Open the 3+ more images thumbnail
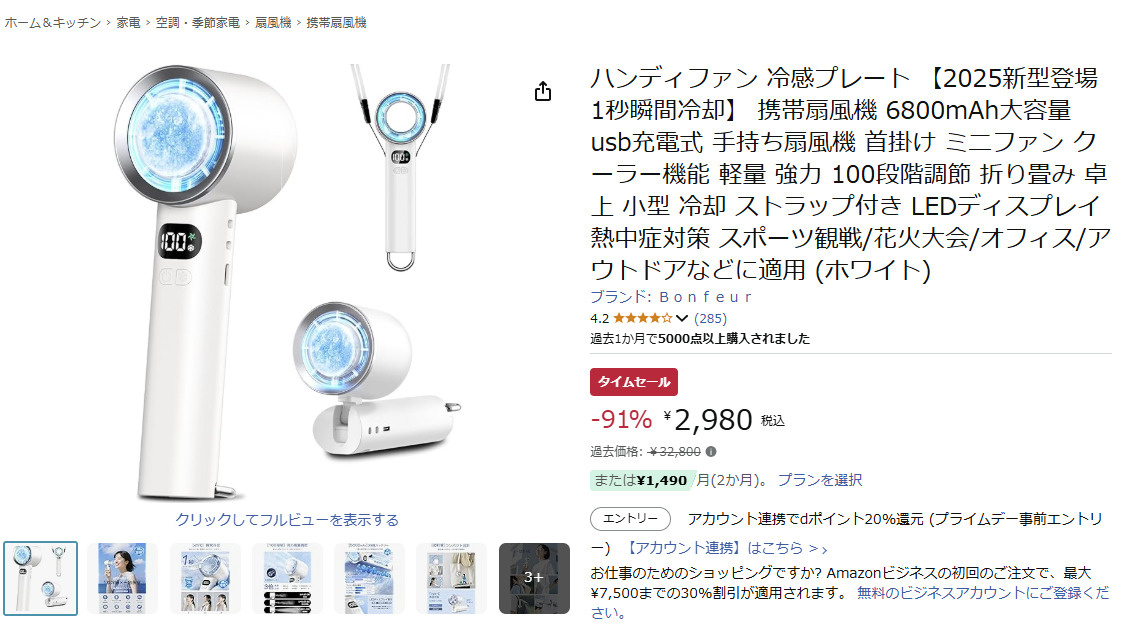 (534, 578)
